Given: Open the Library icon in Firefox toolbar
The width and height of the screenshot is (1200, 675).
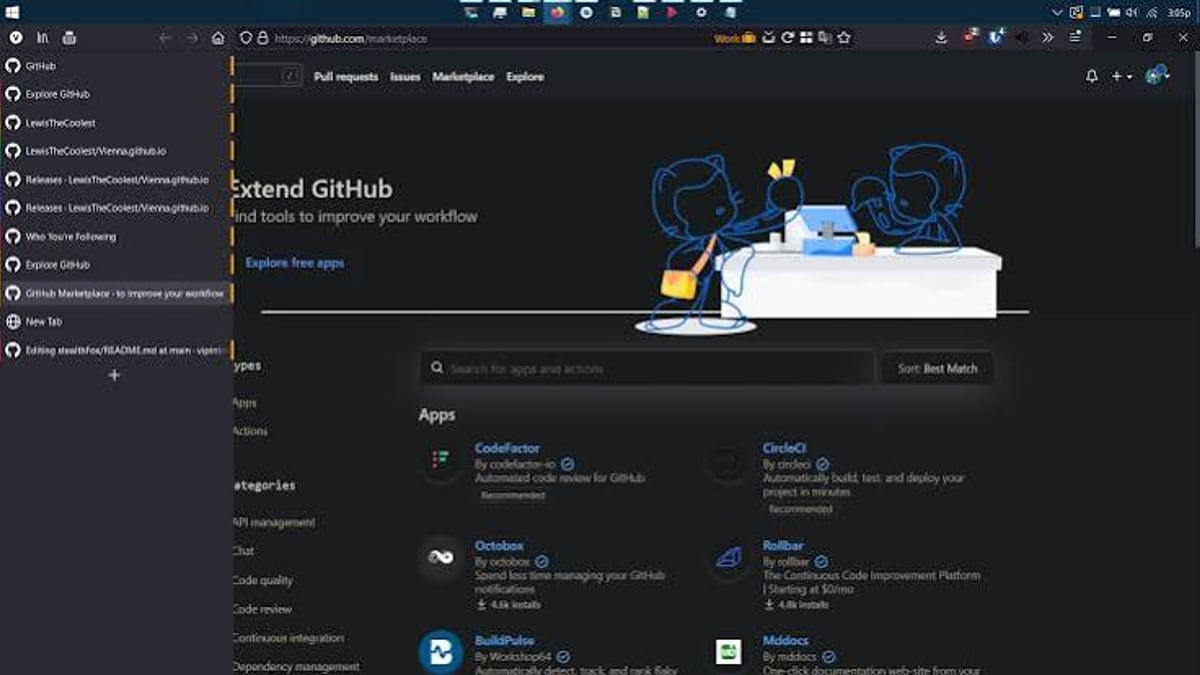Looking at the screenshot, I should (43, 38).
